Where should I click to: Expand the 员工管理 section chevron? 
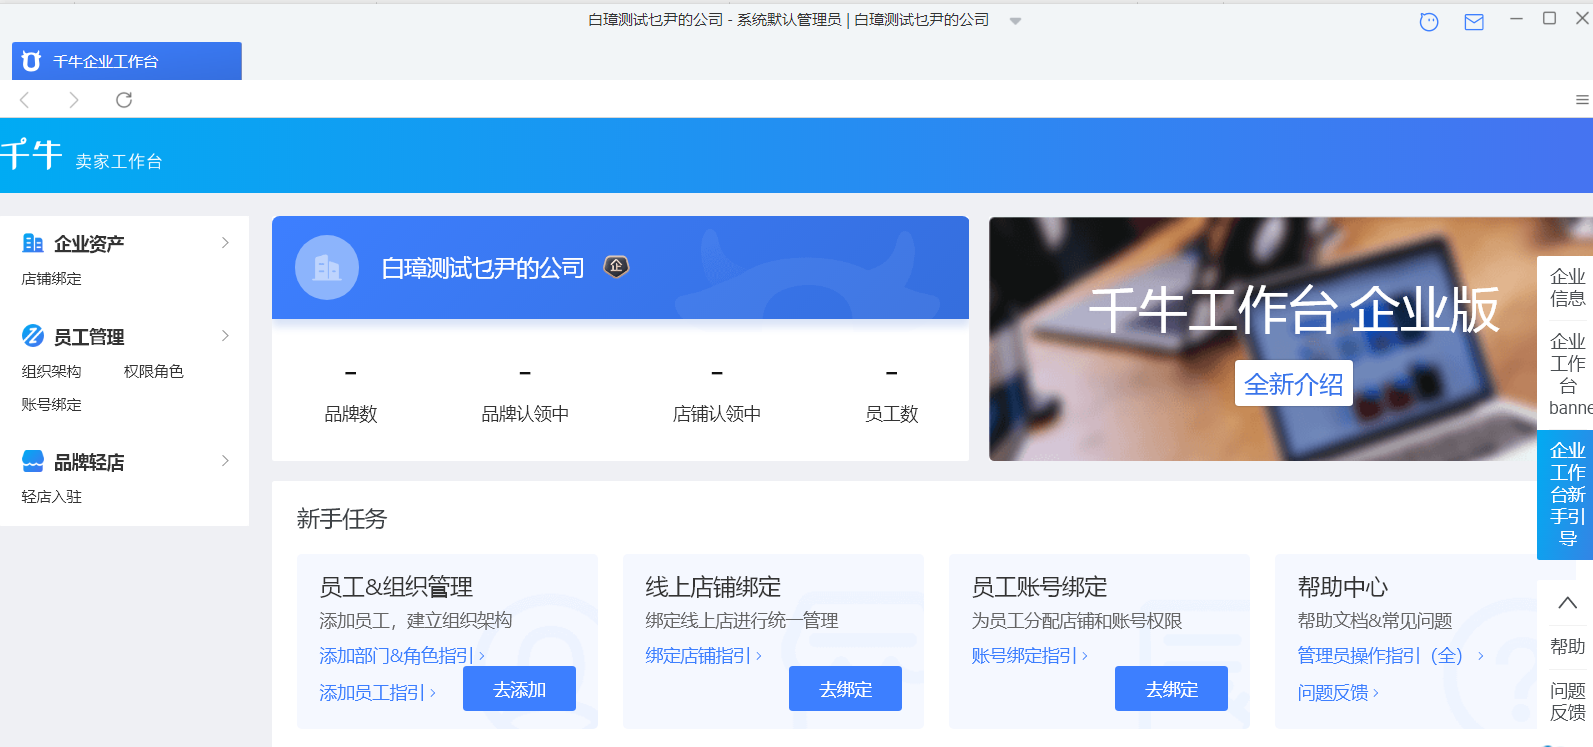coord(226,336)
